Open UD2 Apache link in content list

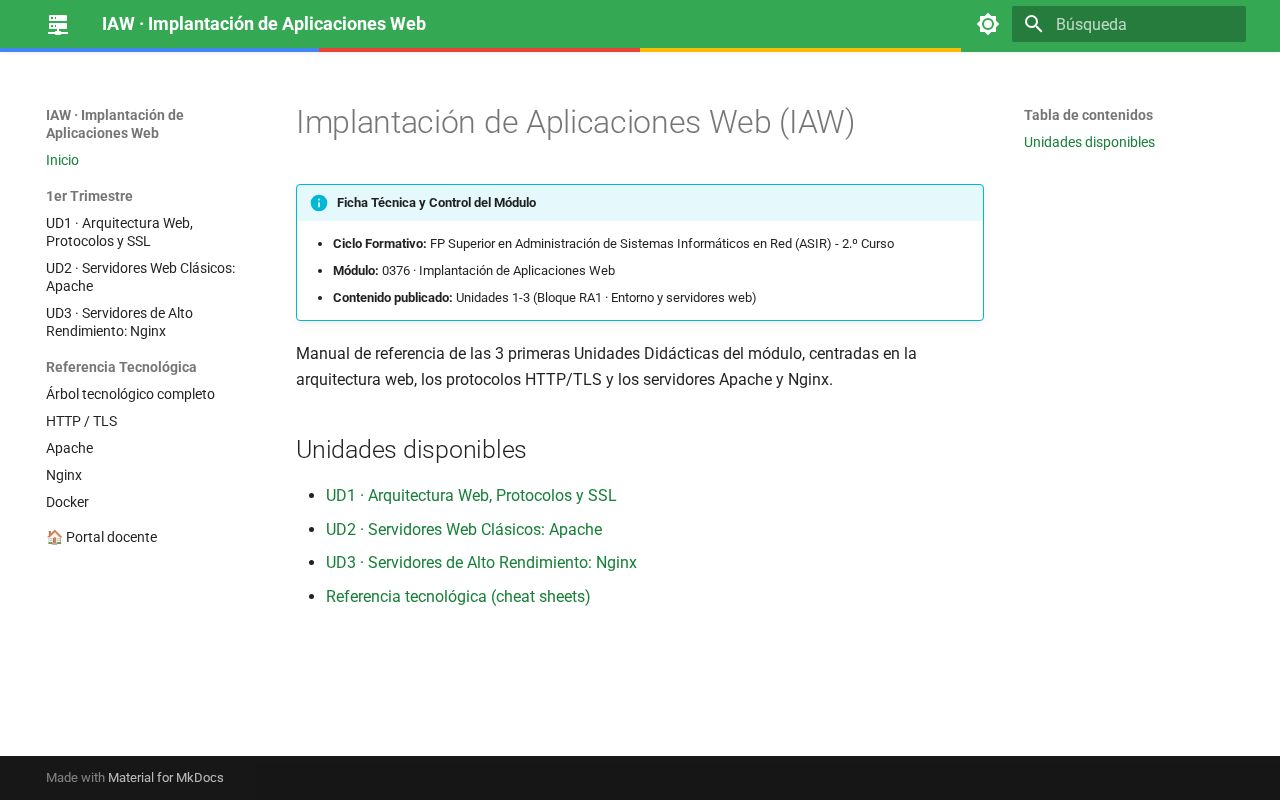[x=464, y=529]
